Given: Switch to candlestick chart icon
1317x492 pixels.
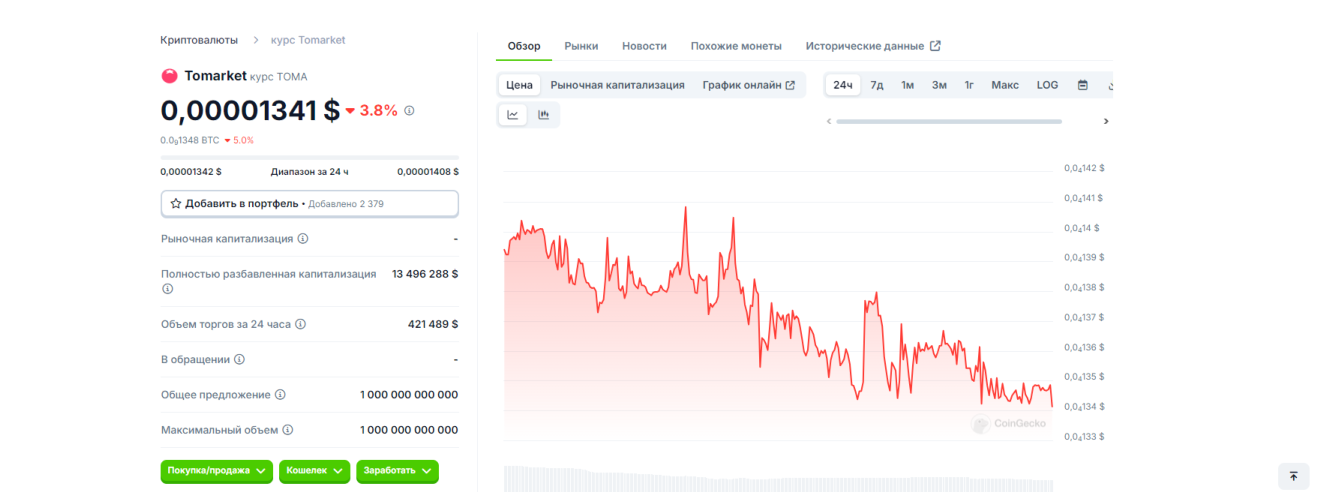Looking at the screenshot, I should [544, 115].
